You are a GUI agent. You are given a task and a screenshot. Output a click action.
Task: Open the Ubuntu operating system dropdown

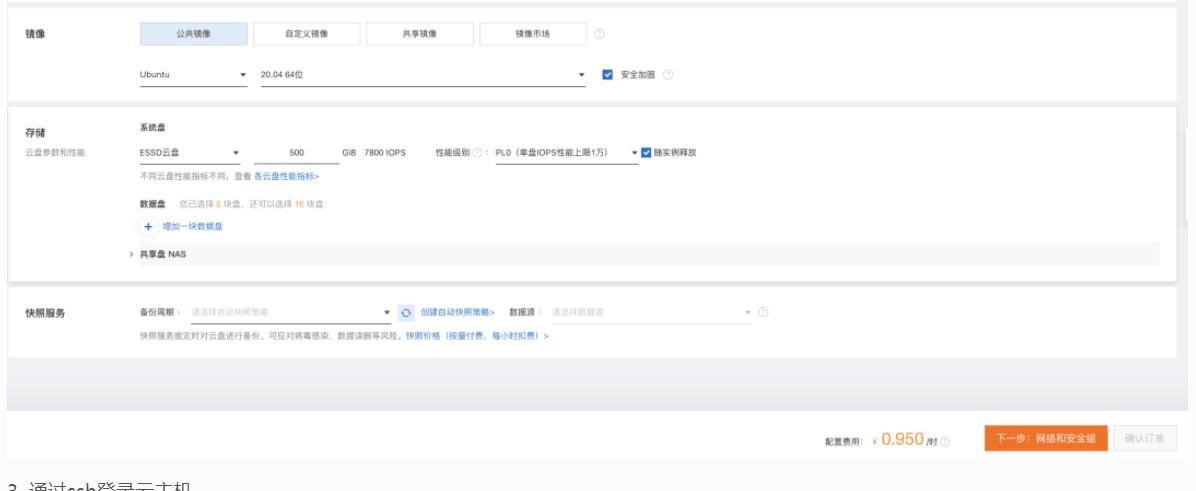click(x=193, y=75)
